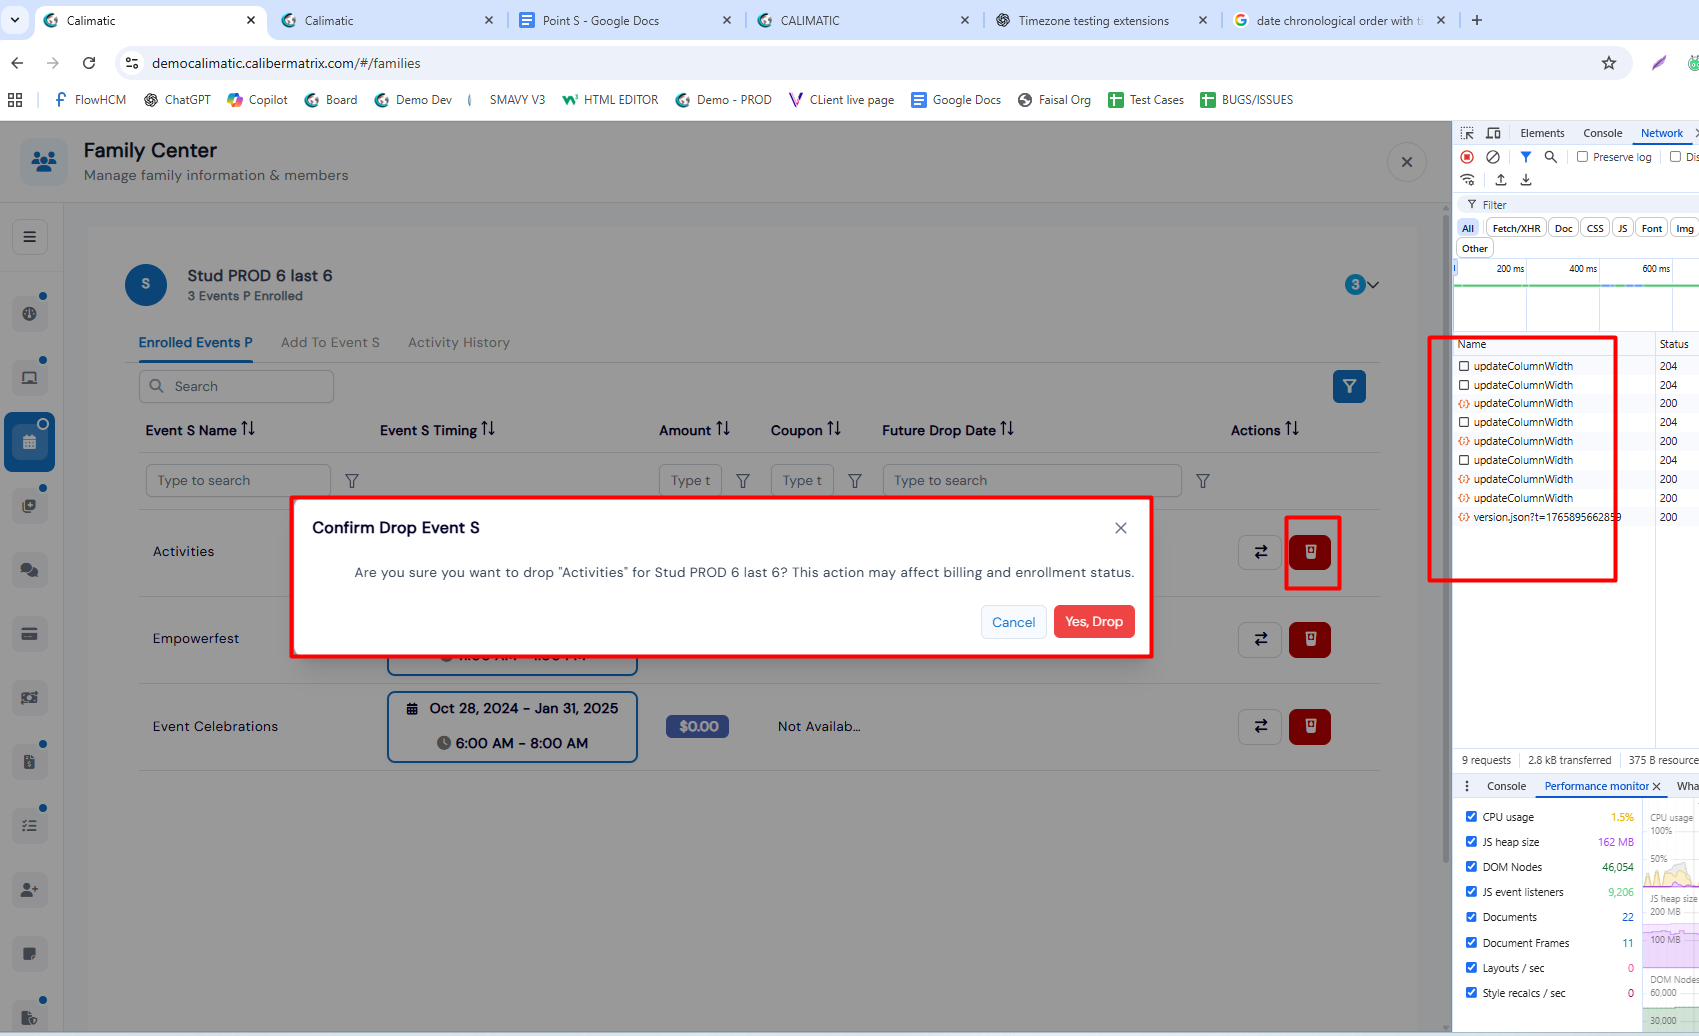The width and height of the screenshot is (1699, 1036).
Task: Click the Search events field
Action: pos(236,387)
